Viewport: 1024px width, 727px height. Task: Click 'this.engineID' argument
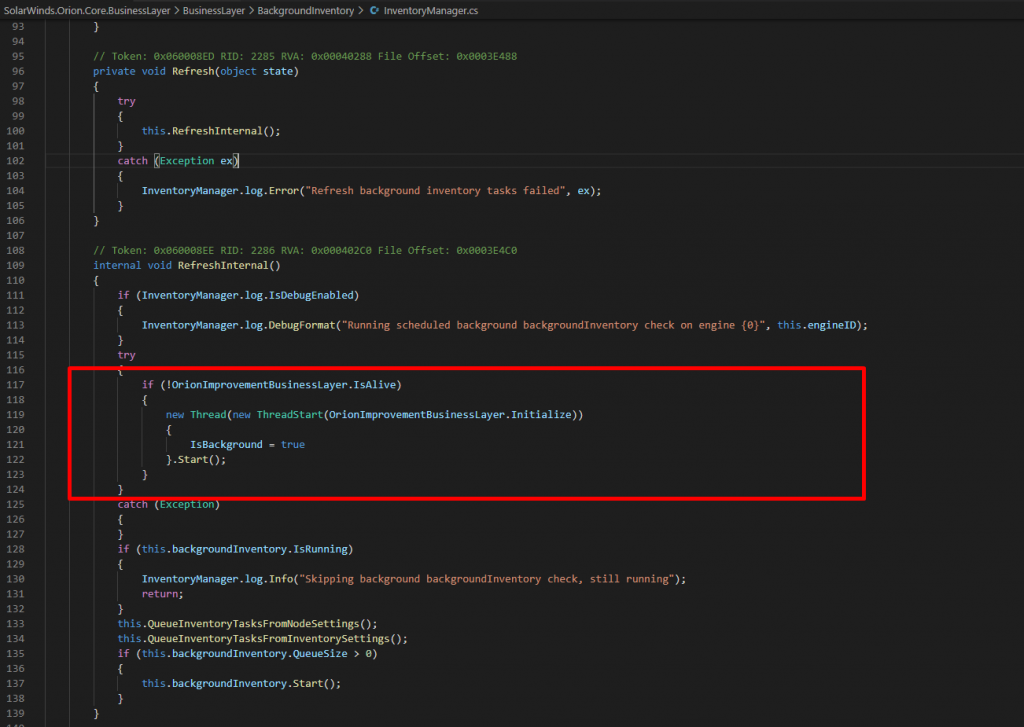pyautogui.click(x=816, y=325)
